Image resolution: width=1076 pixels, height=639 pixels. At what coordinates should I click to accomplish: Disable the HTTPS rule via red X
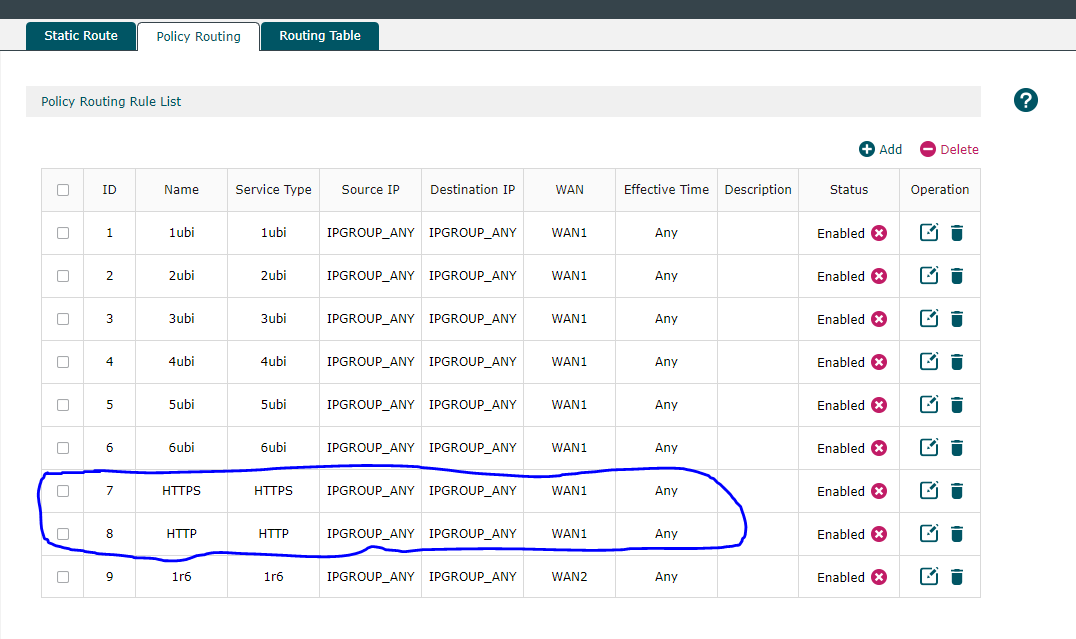878,491
